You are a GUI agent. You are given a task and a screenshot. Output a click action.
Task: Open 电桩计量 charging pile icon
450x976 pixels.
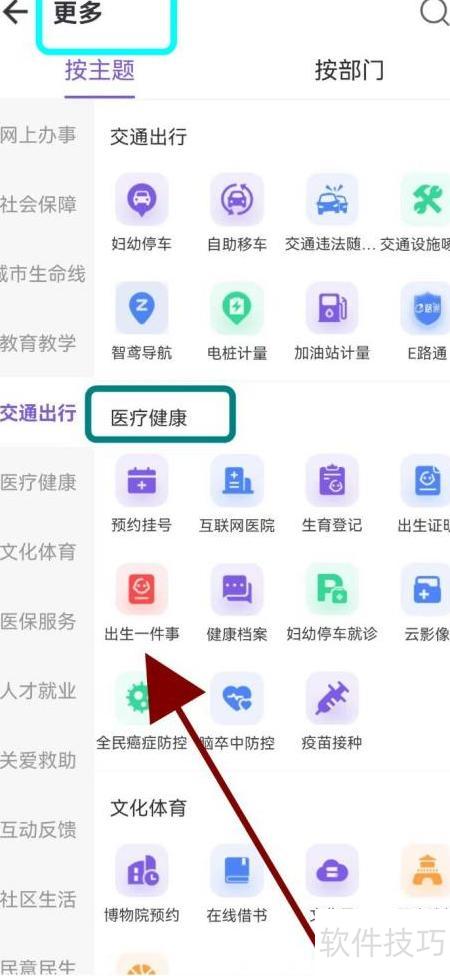[237, 308]
